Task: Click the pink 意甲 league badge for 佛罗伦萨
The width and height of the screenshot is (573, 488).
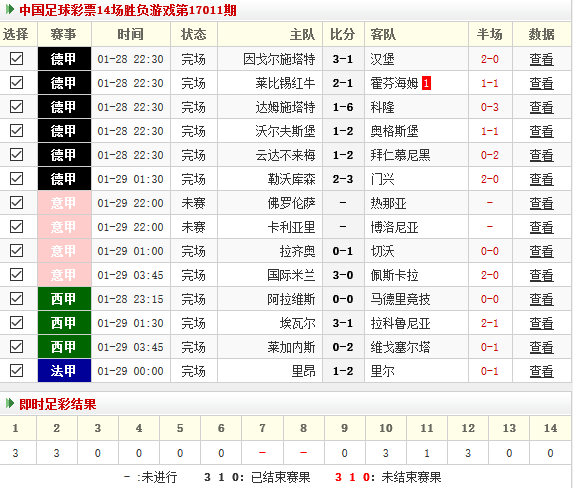Action: (x=64, y=203)
